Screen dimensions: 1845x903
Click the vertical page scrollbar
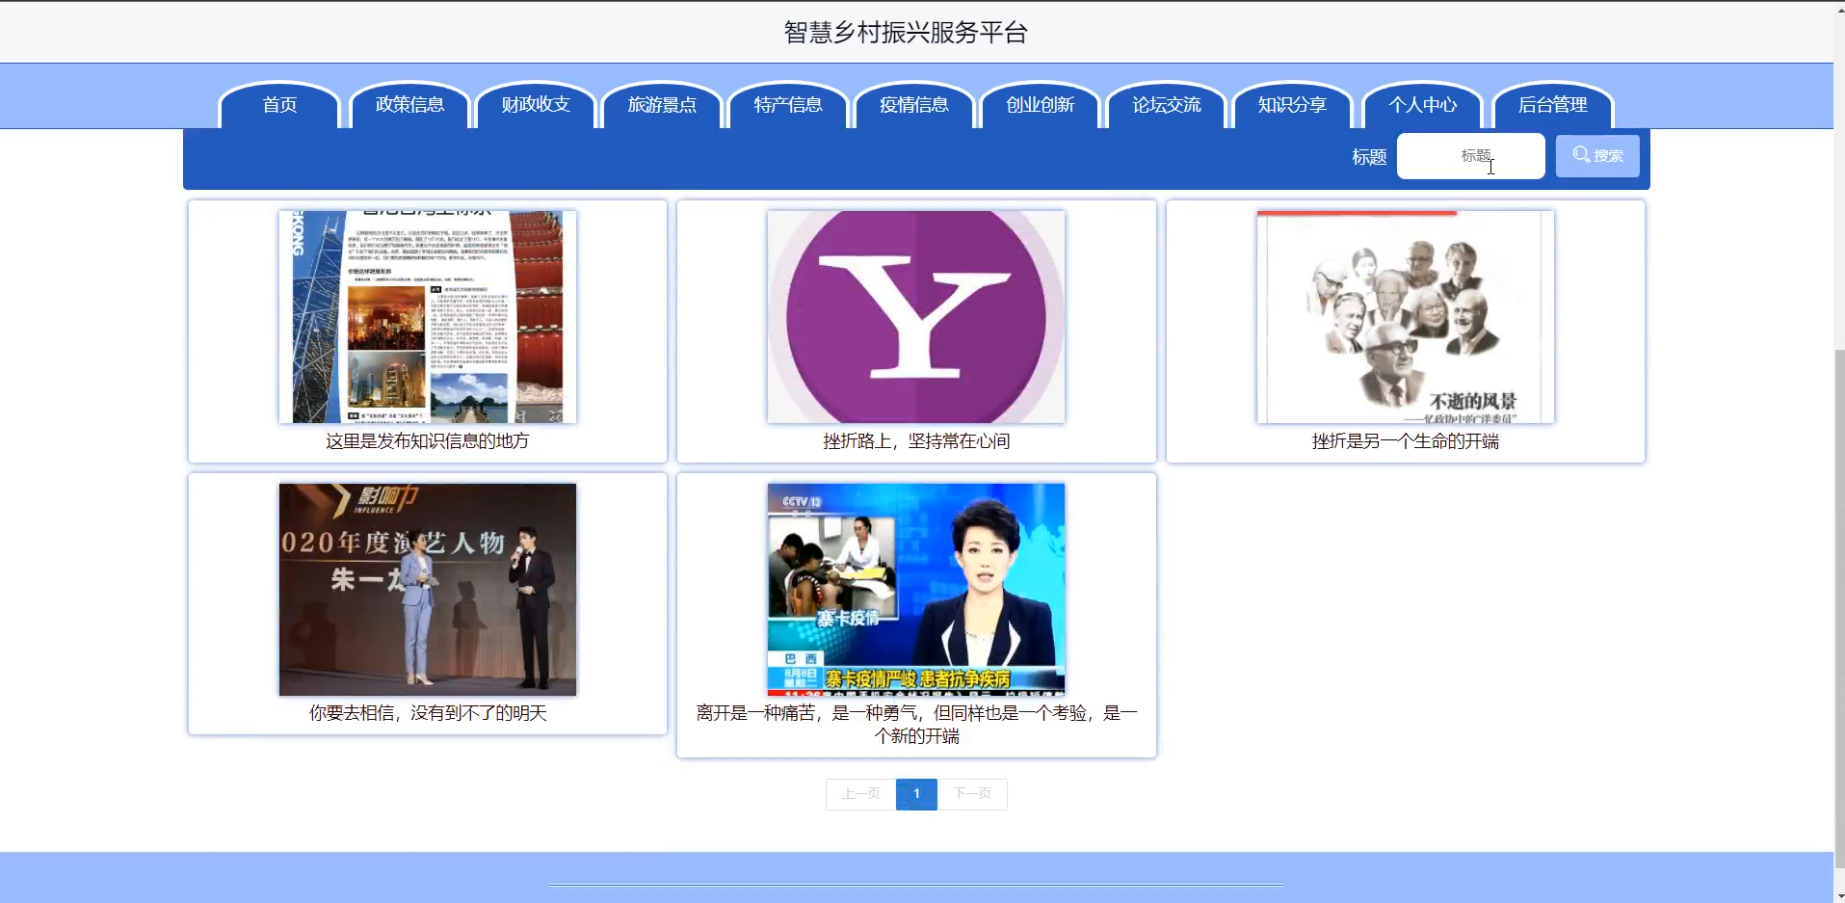[x=1839, y=610]
